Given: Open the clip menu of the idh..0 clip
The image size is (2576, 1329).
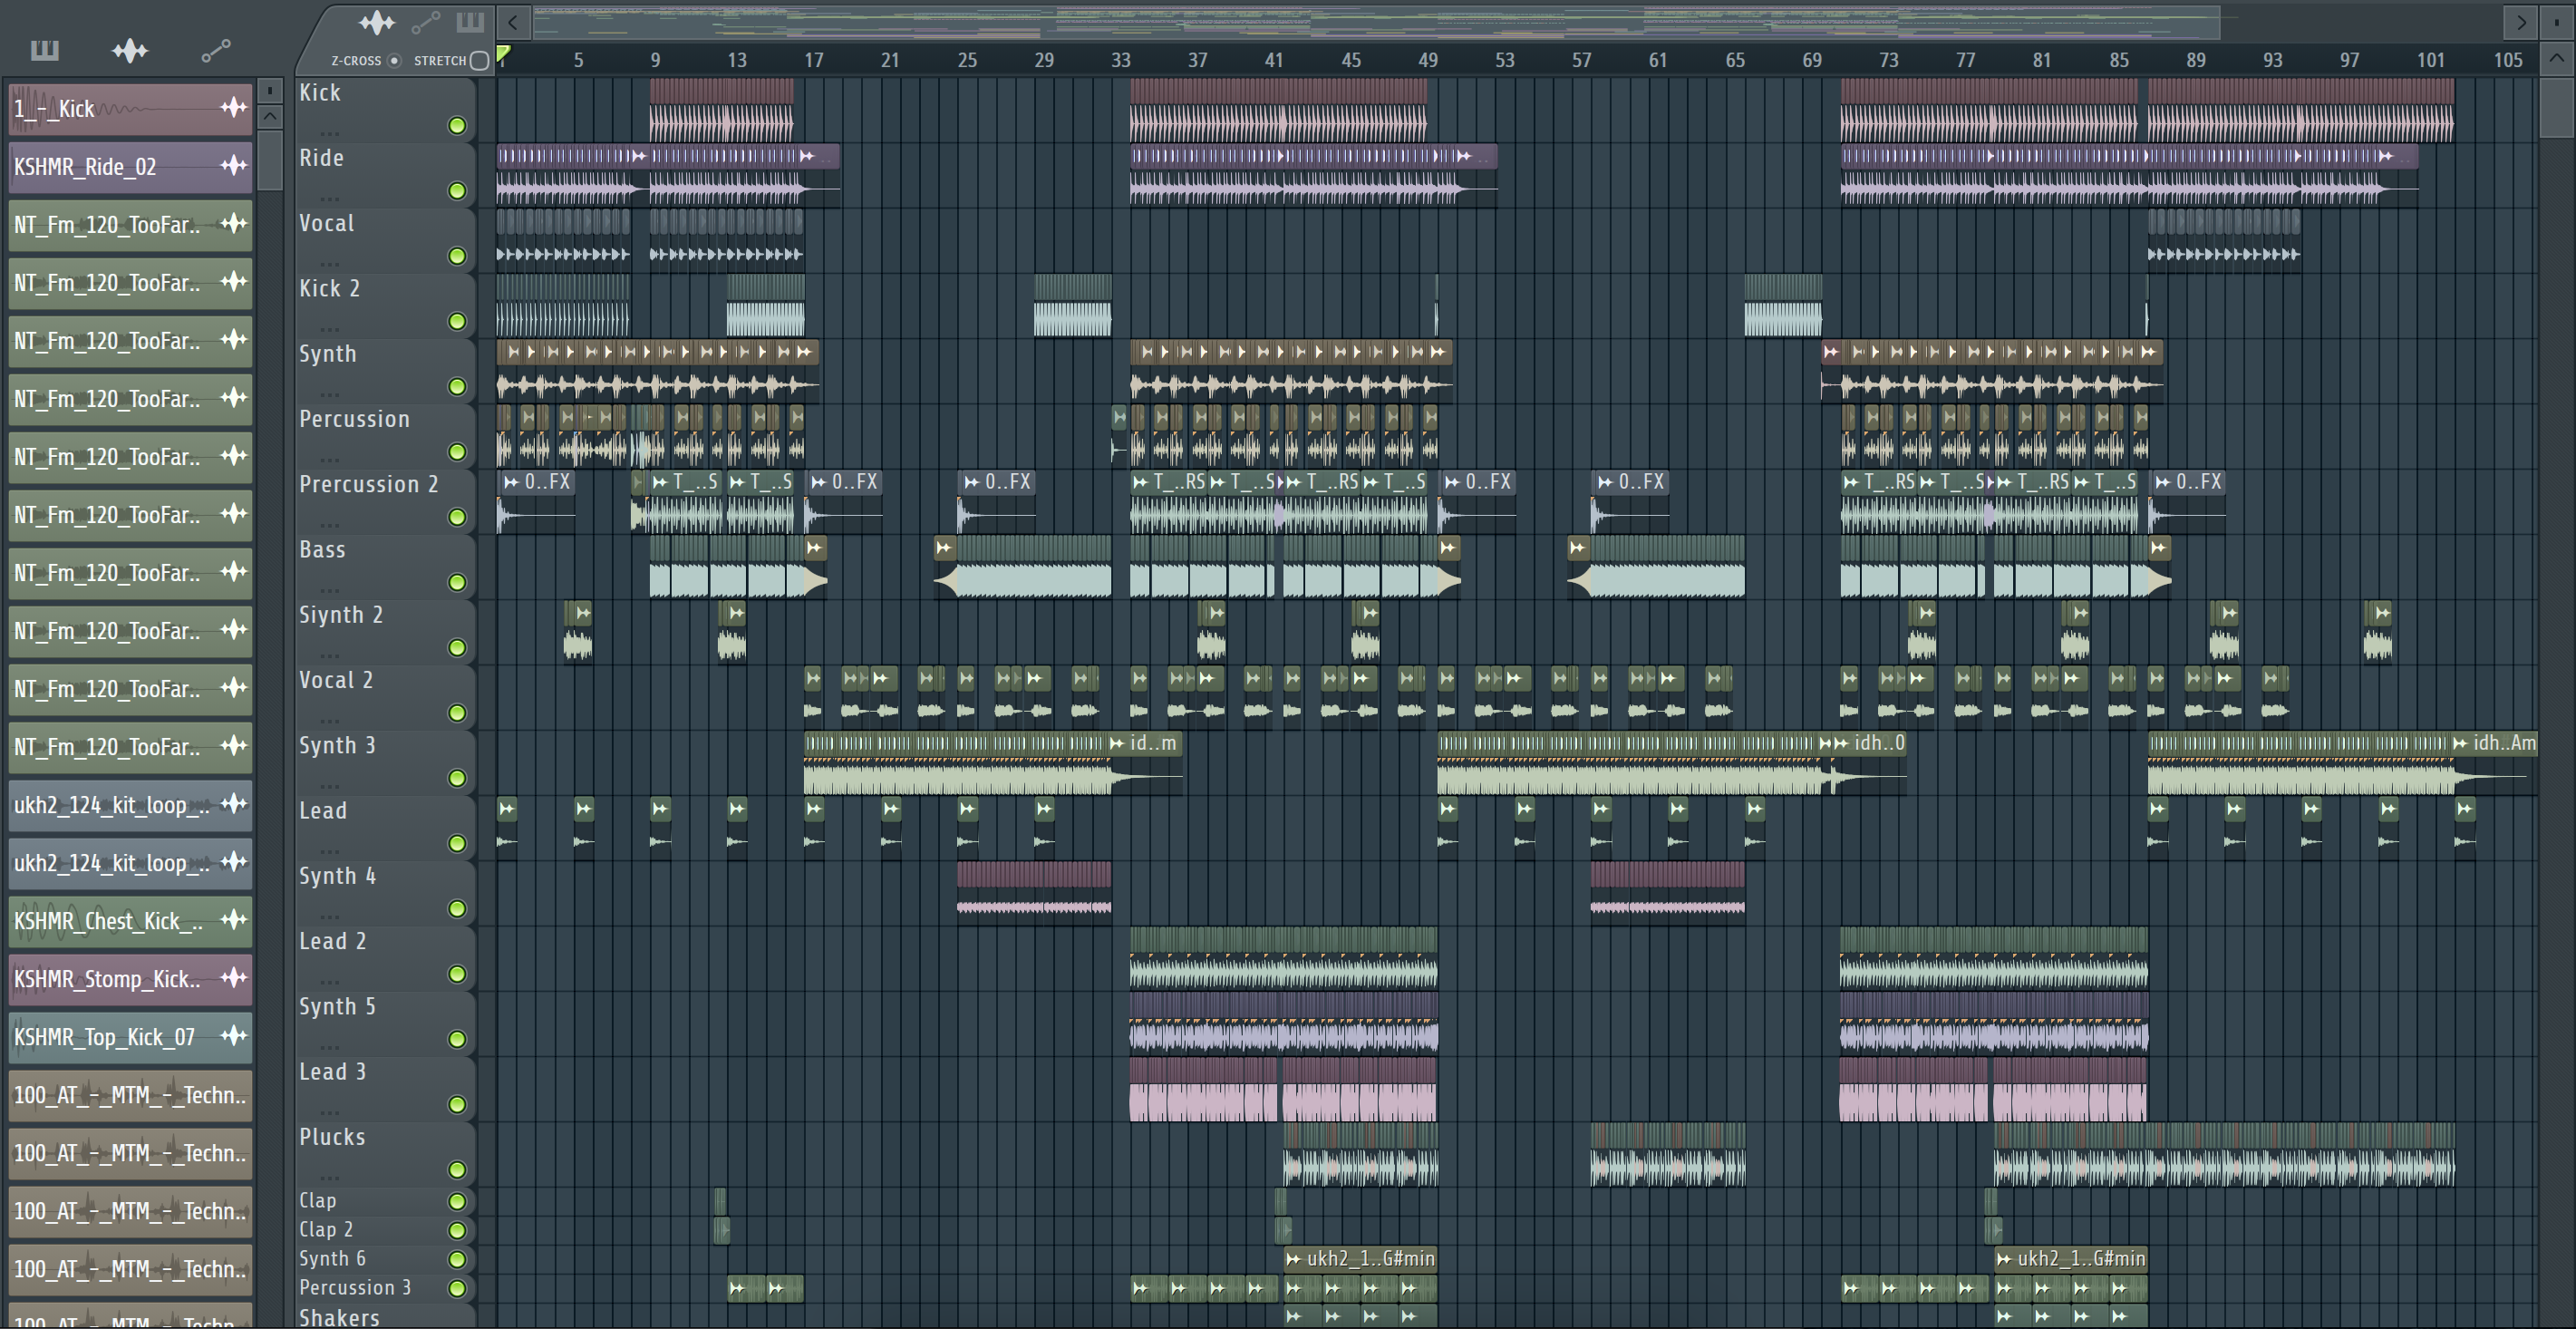Looking at the screenshot, I should click(1841, 743).
